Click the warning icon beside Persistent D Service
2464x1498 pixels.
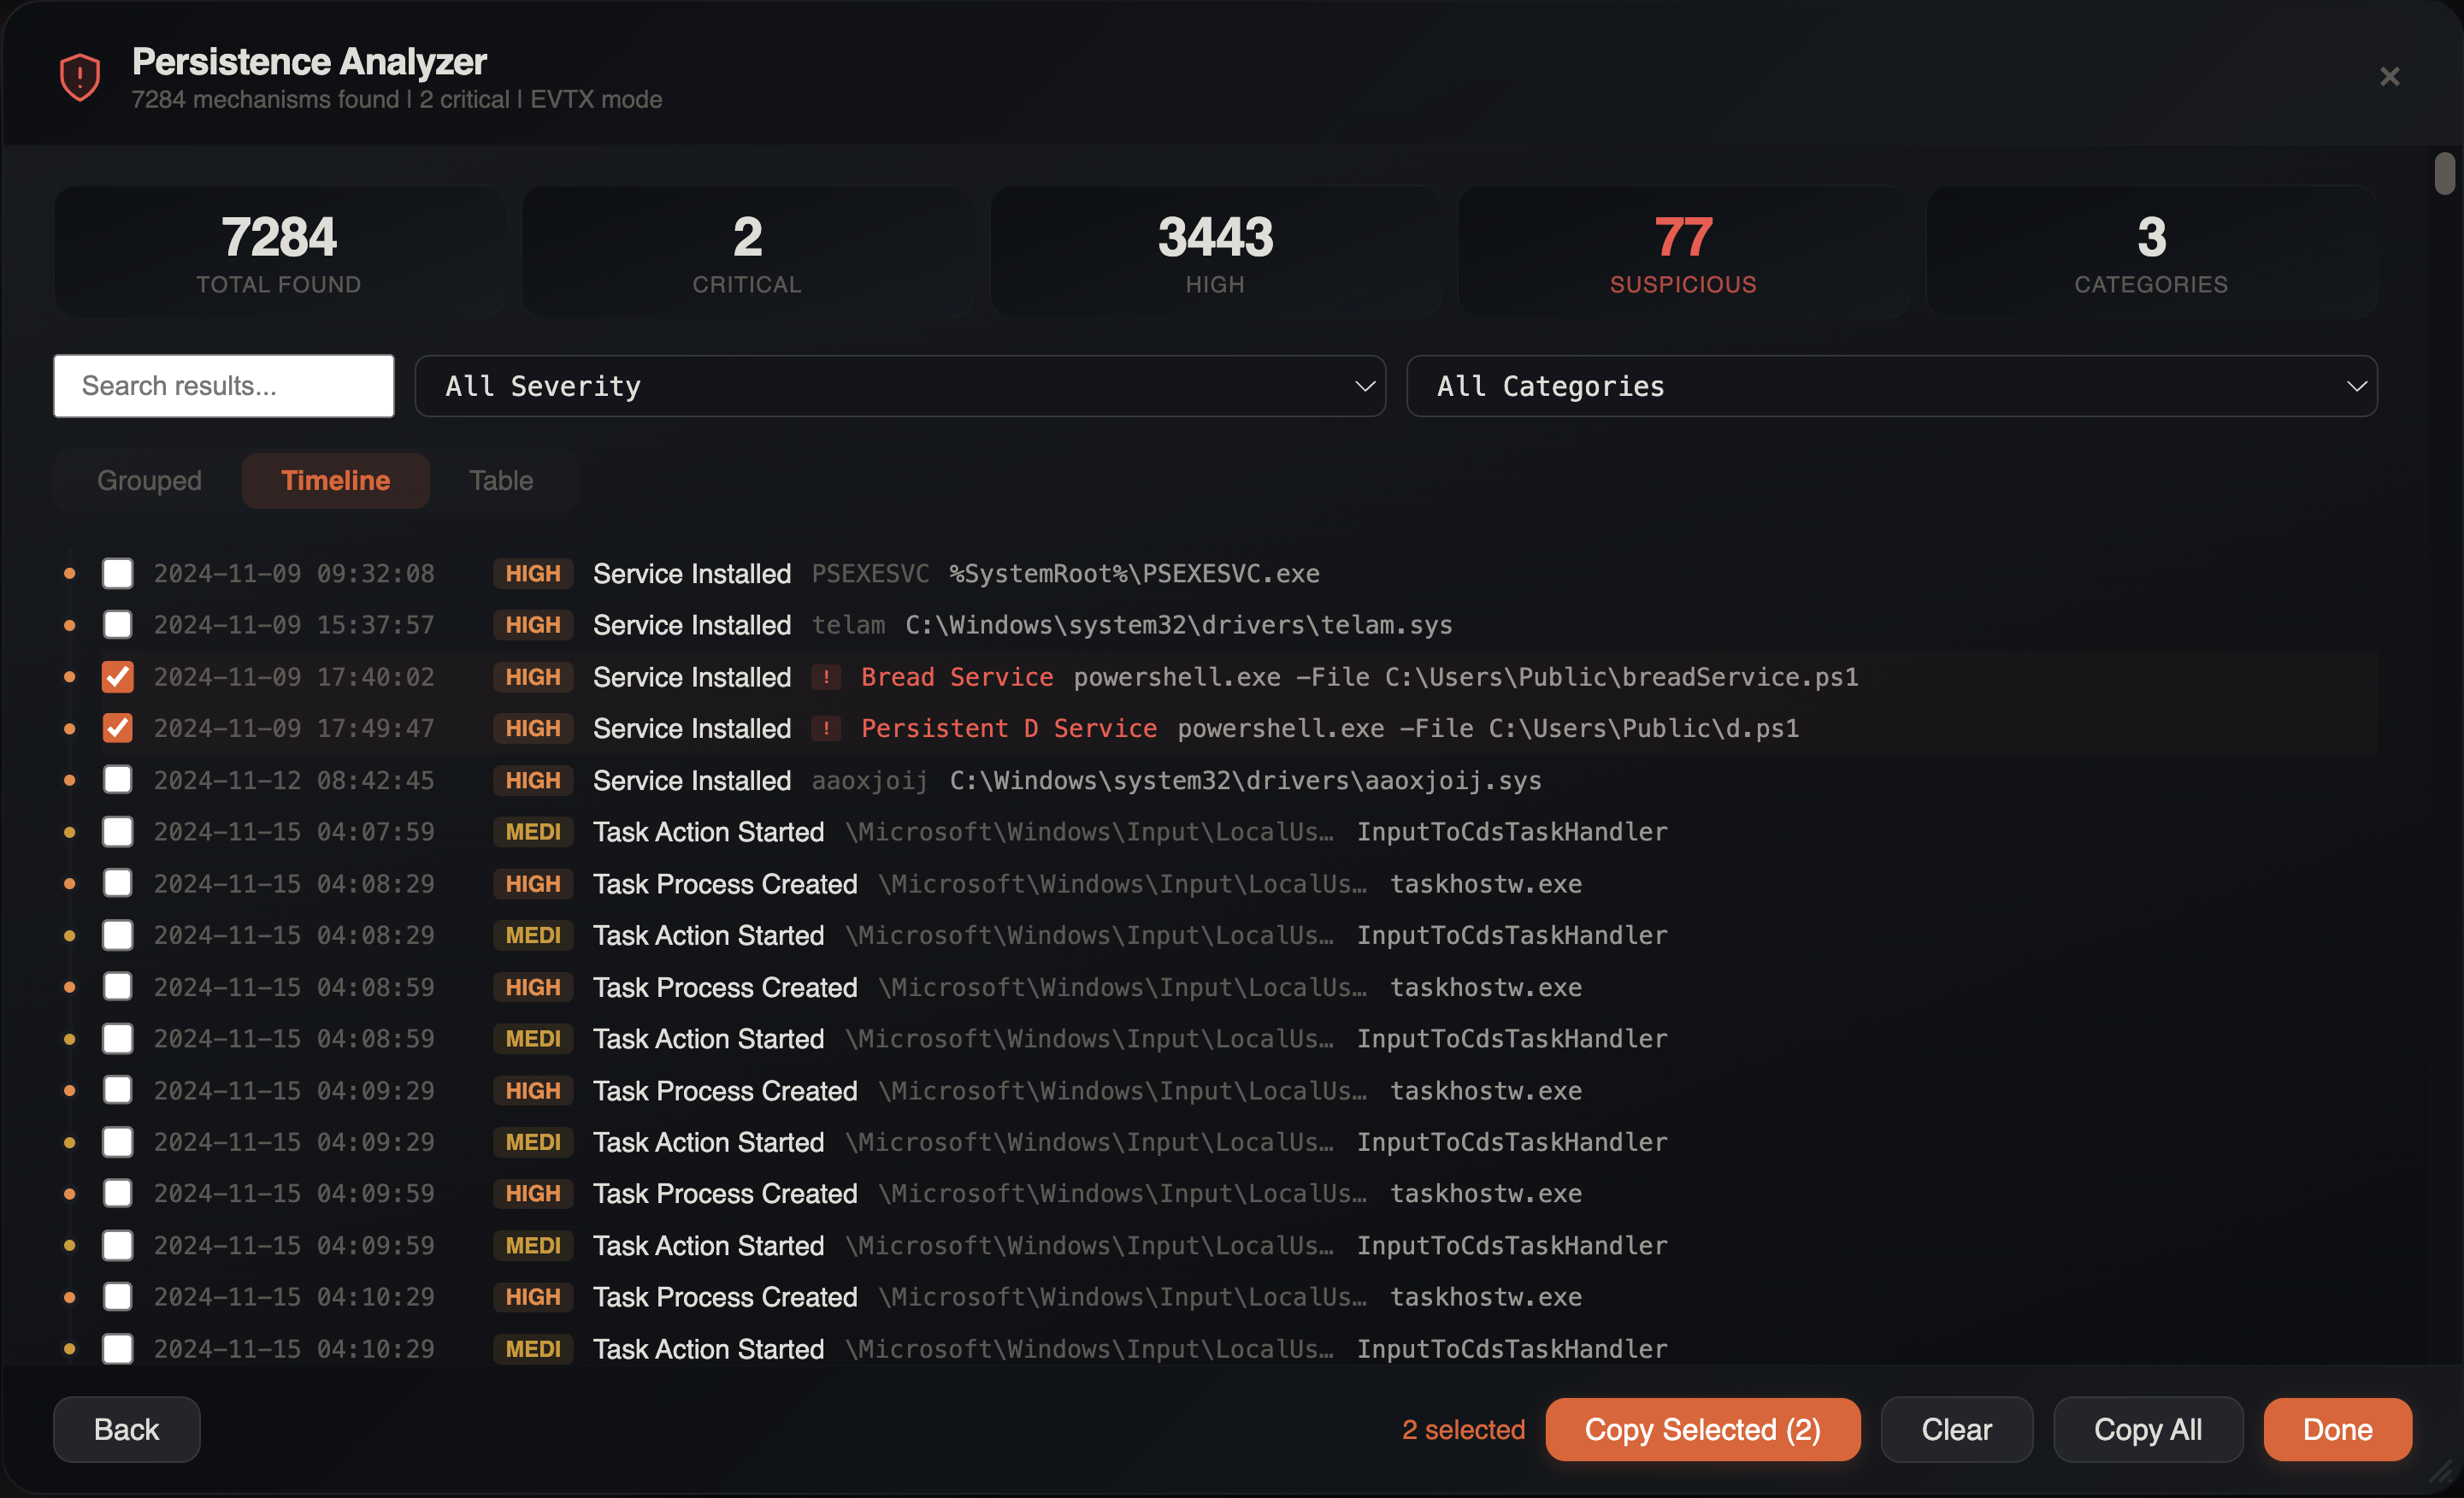coord(827,729)
